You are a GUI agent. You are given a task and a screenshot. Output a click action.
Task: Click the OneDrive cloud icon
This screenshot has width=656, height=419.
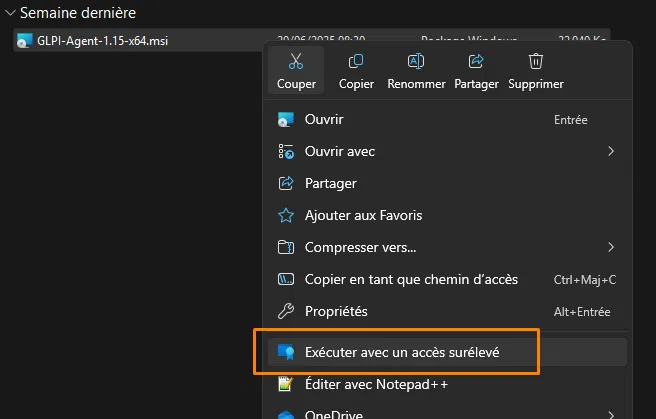click(286, 415)
